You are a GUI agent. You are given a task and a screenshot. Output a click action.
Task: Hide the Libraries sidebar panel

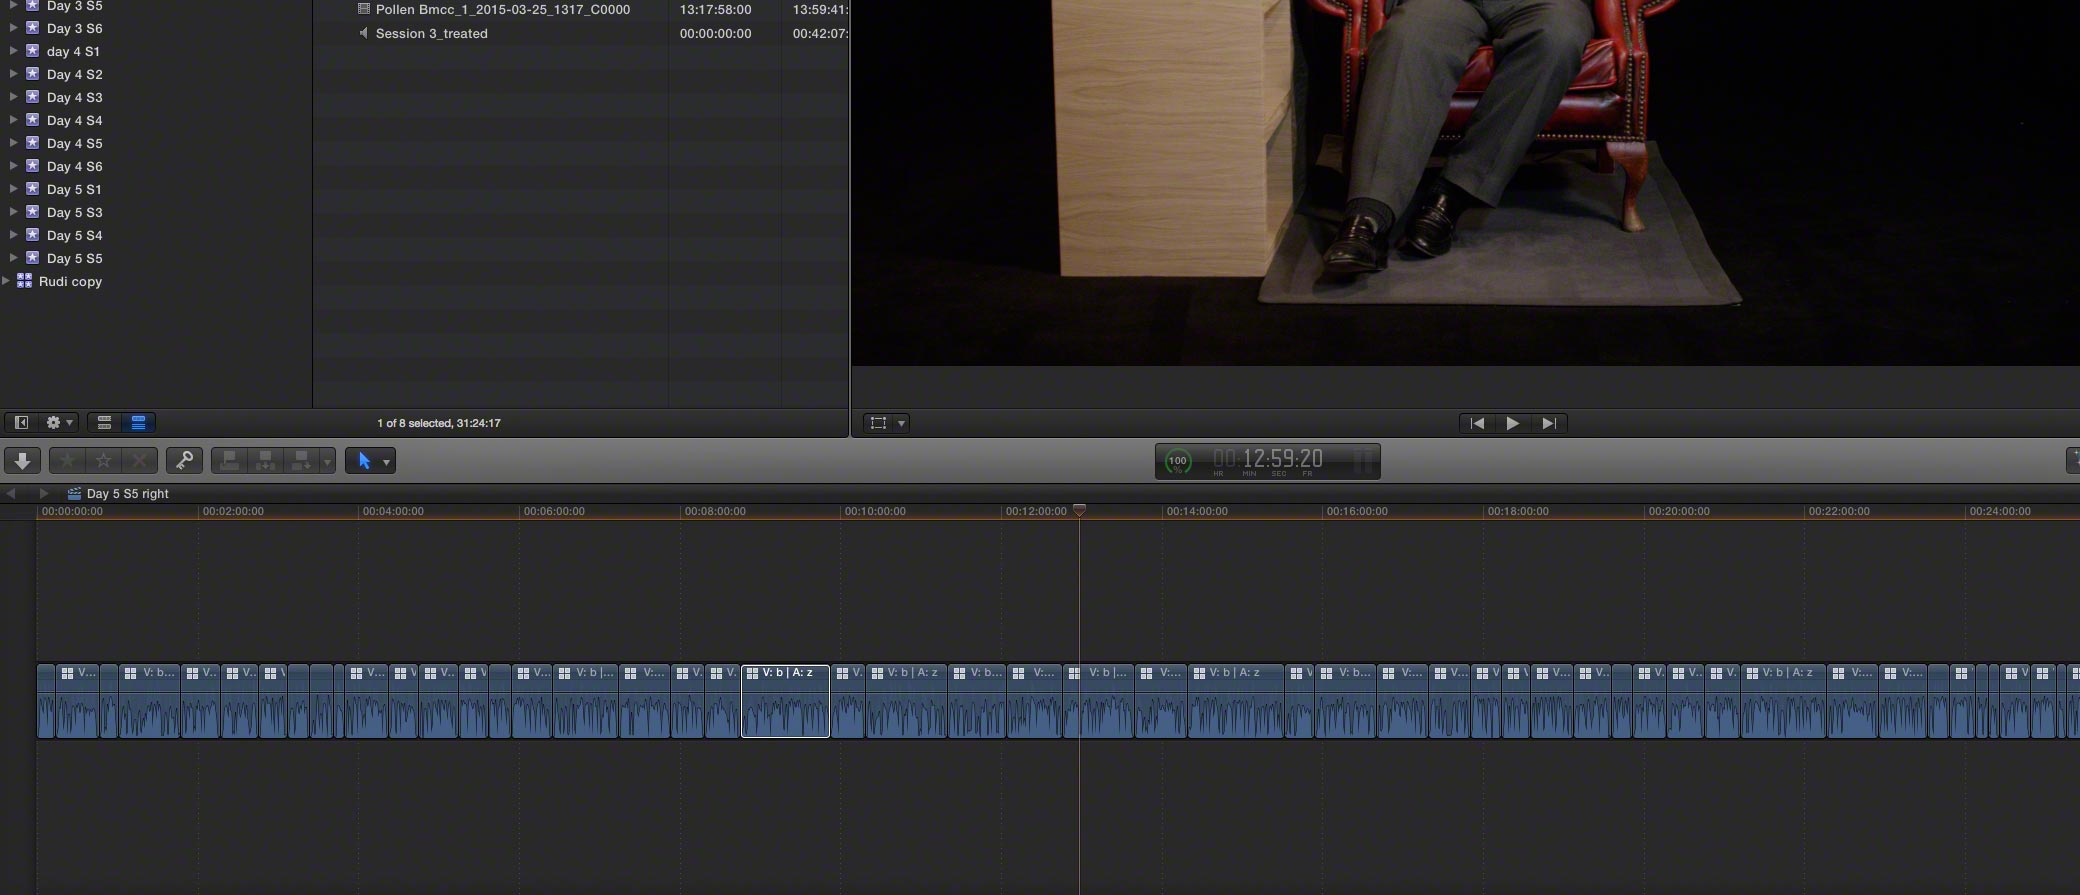pos(21,423)
